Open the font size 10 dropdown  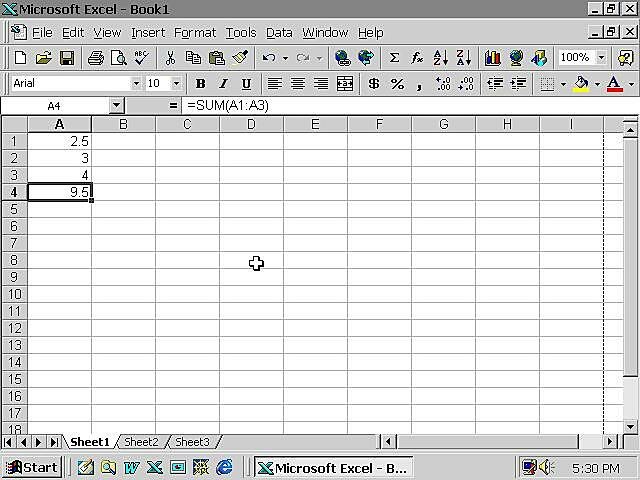[176, 84]
